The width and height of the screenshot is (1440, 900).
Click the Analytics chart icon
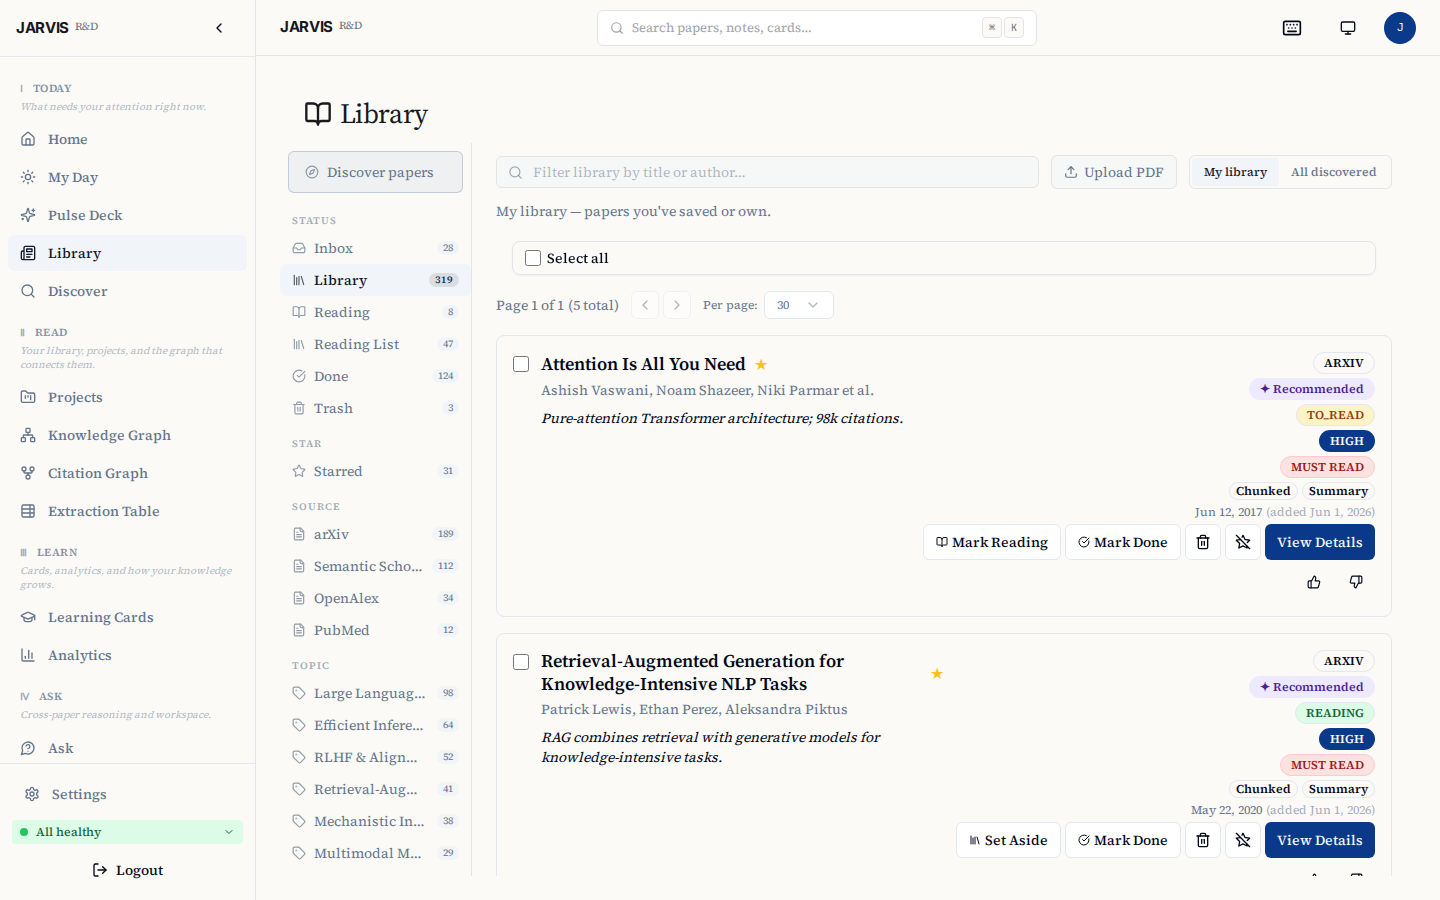pyautogui.click(x=28, y=655)
